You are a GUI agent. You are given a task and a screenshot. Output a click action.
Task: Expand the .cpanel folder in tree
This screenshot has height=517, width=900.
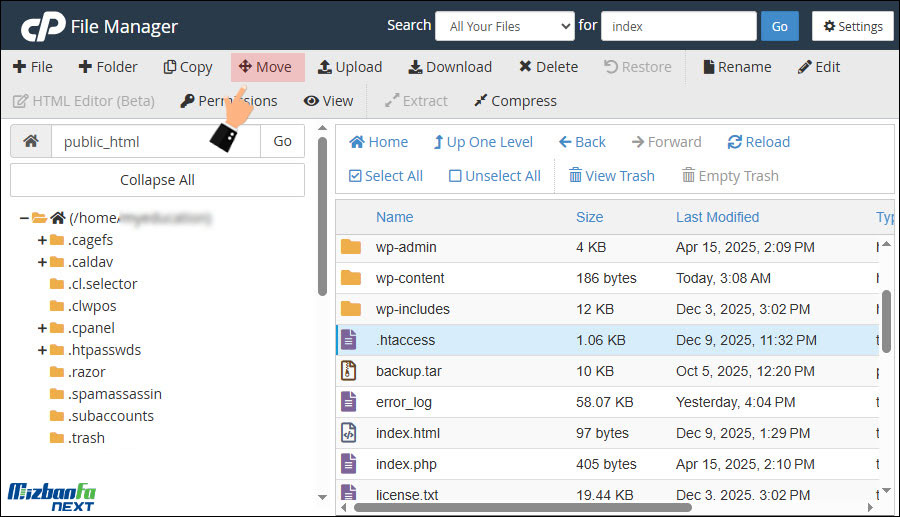[42, 328]
